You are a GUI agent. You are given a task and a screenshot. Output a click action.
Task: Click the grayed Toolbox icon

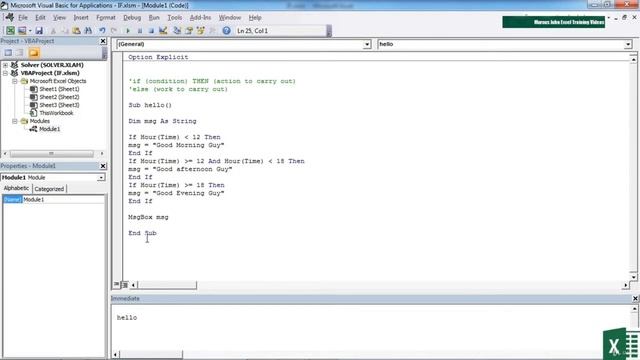(x=212, y=31)
